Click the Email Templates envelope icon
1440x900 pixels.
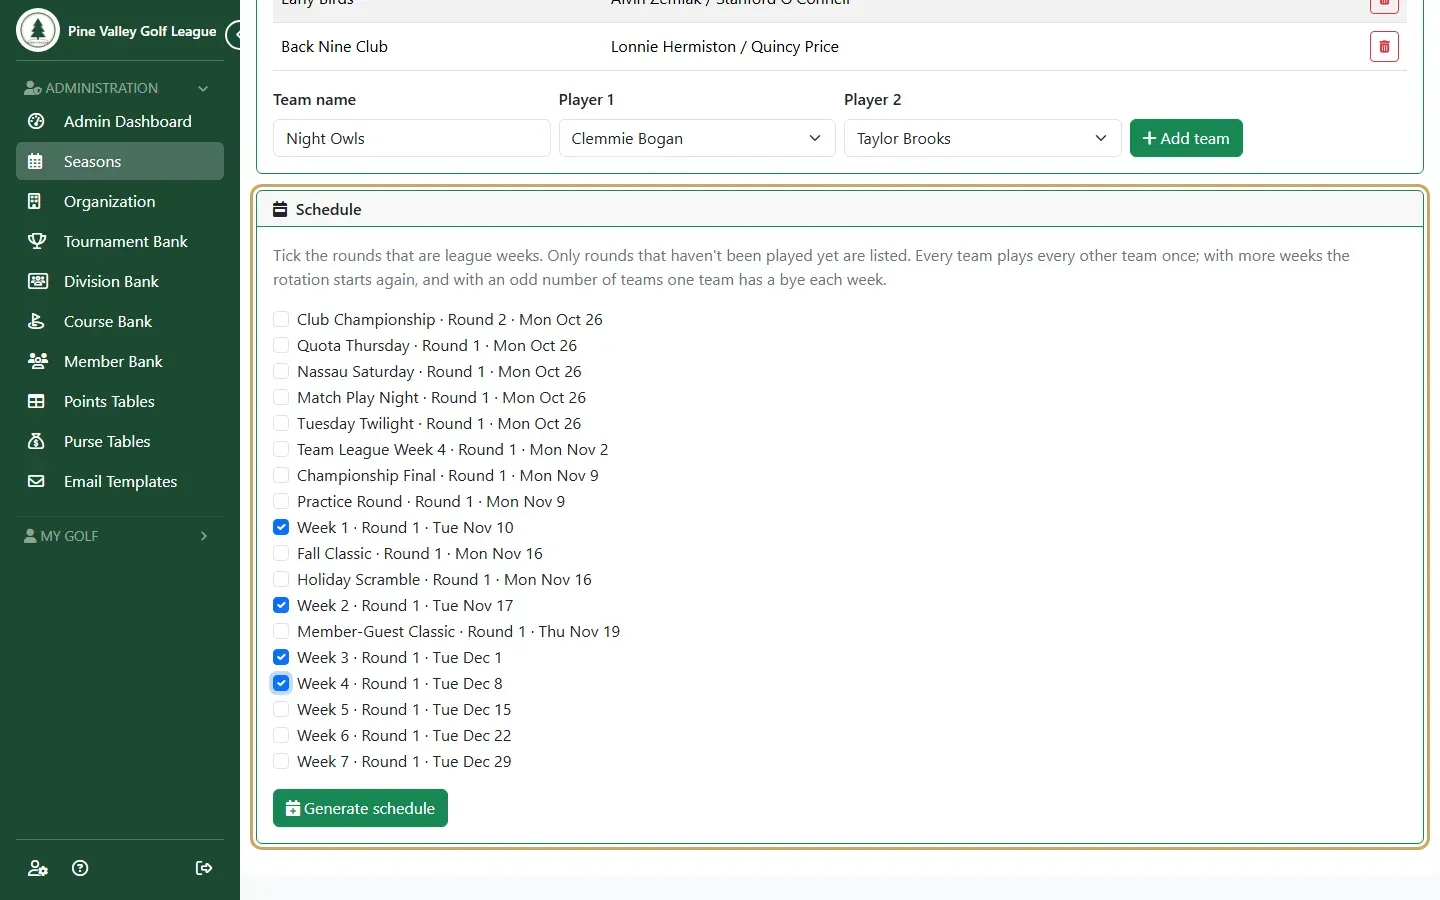pyautogui.click(x=36, y=481)
